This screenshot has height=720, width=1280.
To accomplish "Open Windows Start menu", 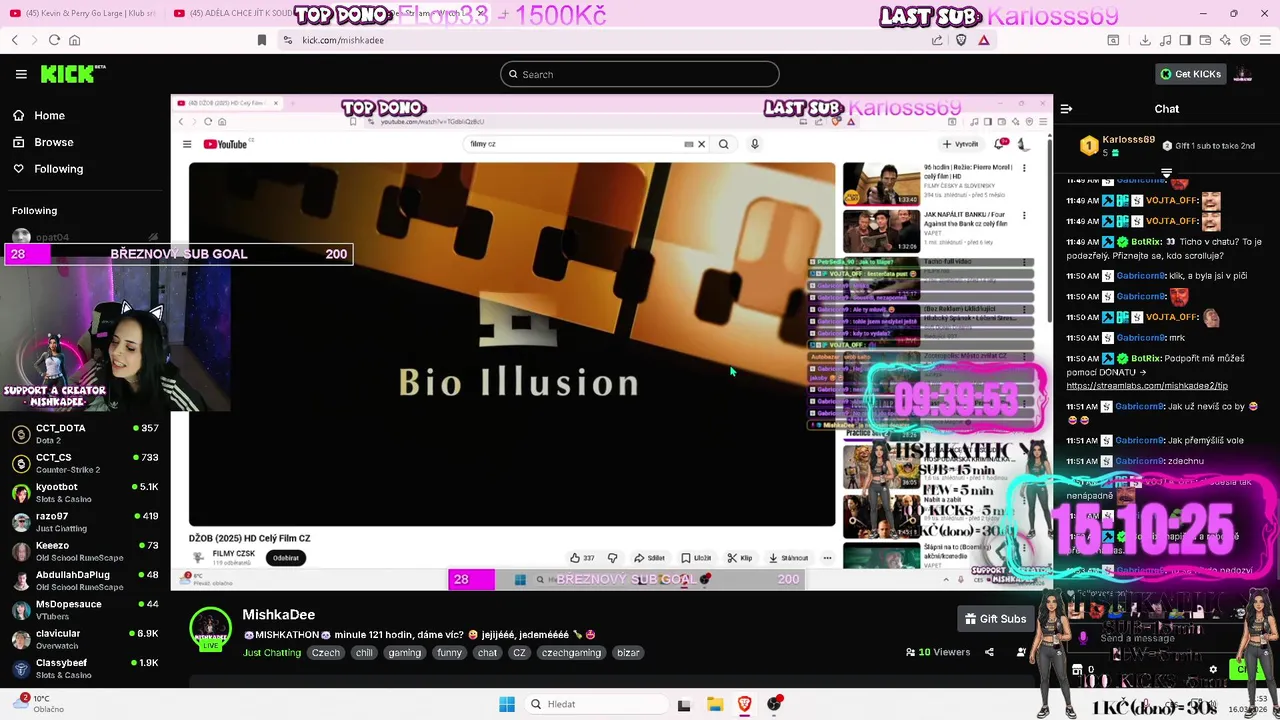I will click(x=507, y=704).
